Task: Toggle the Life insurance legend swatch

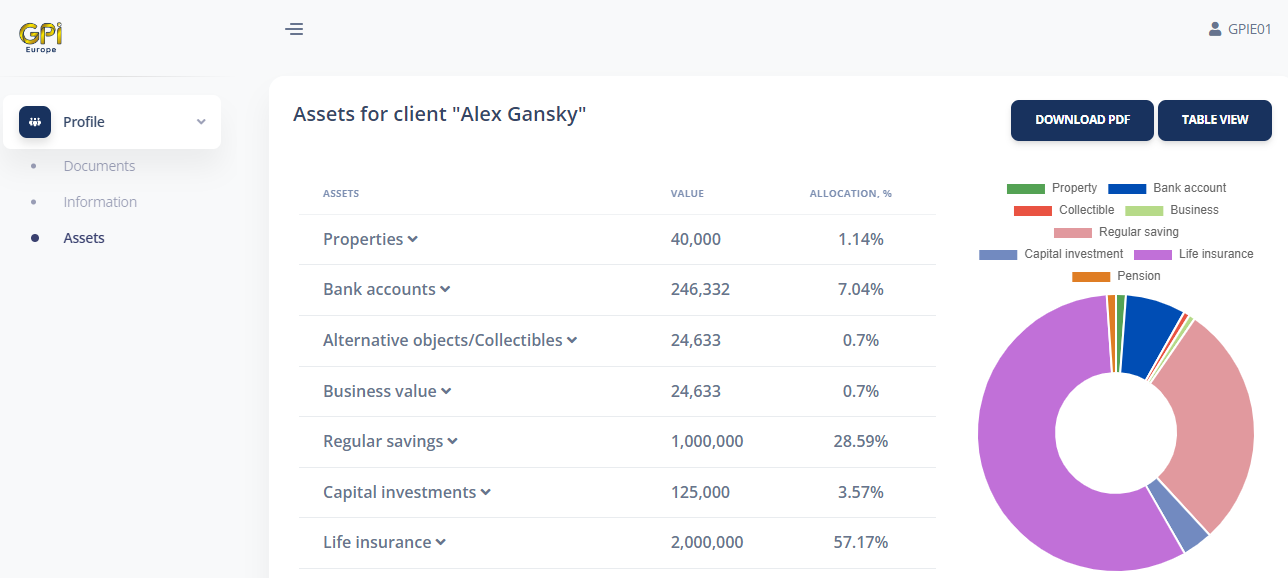Action: point(1152,254)
